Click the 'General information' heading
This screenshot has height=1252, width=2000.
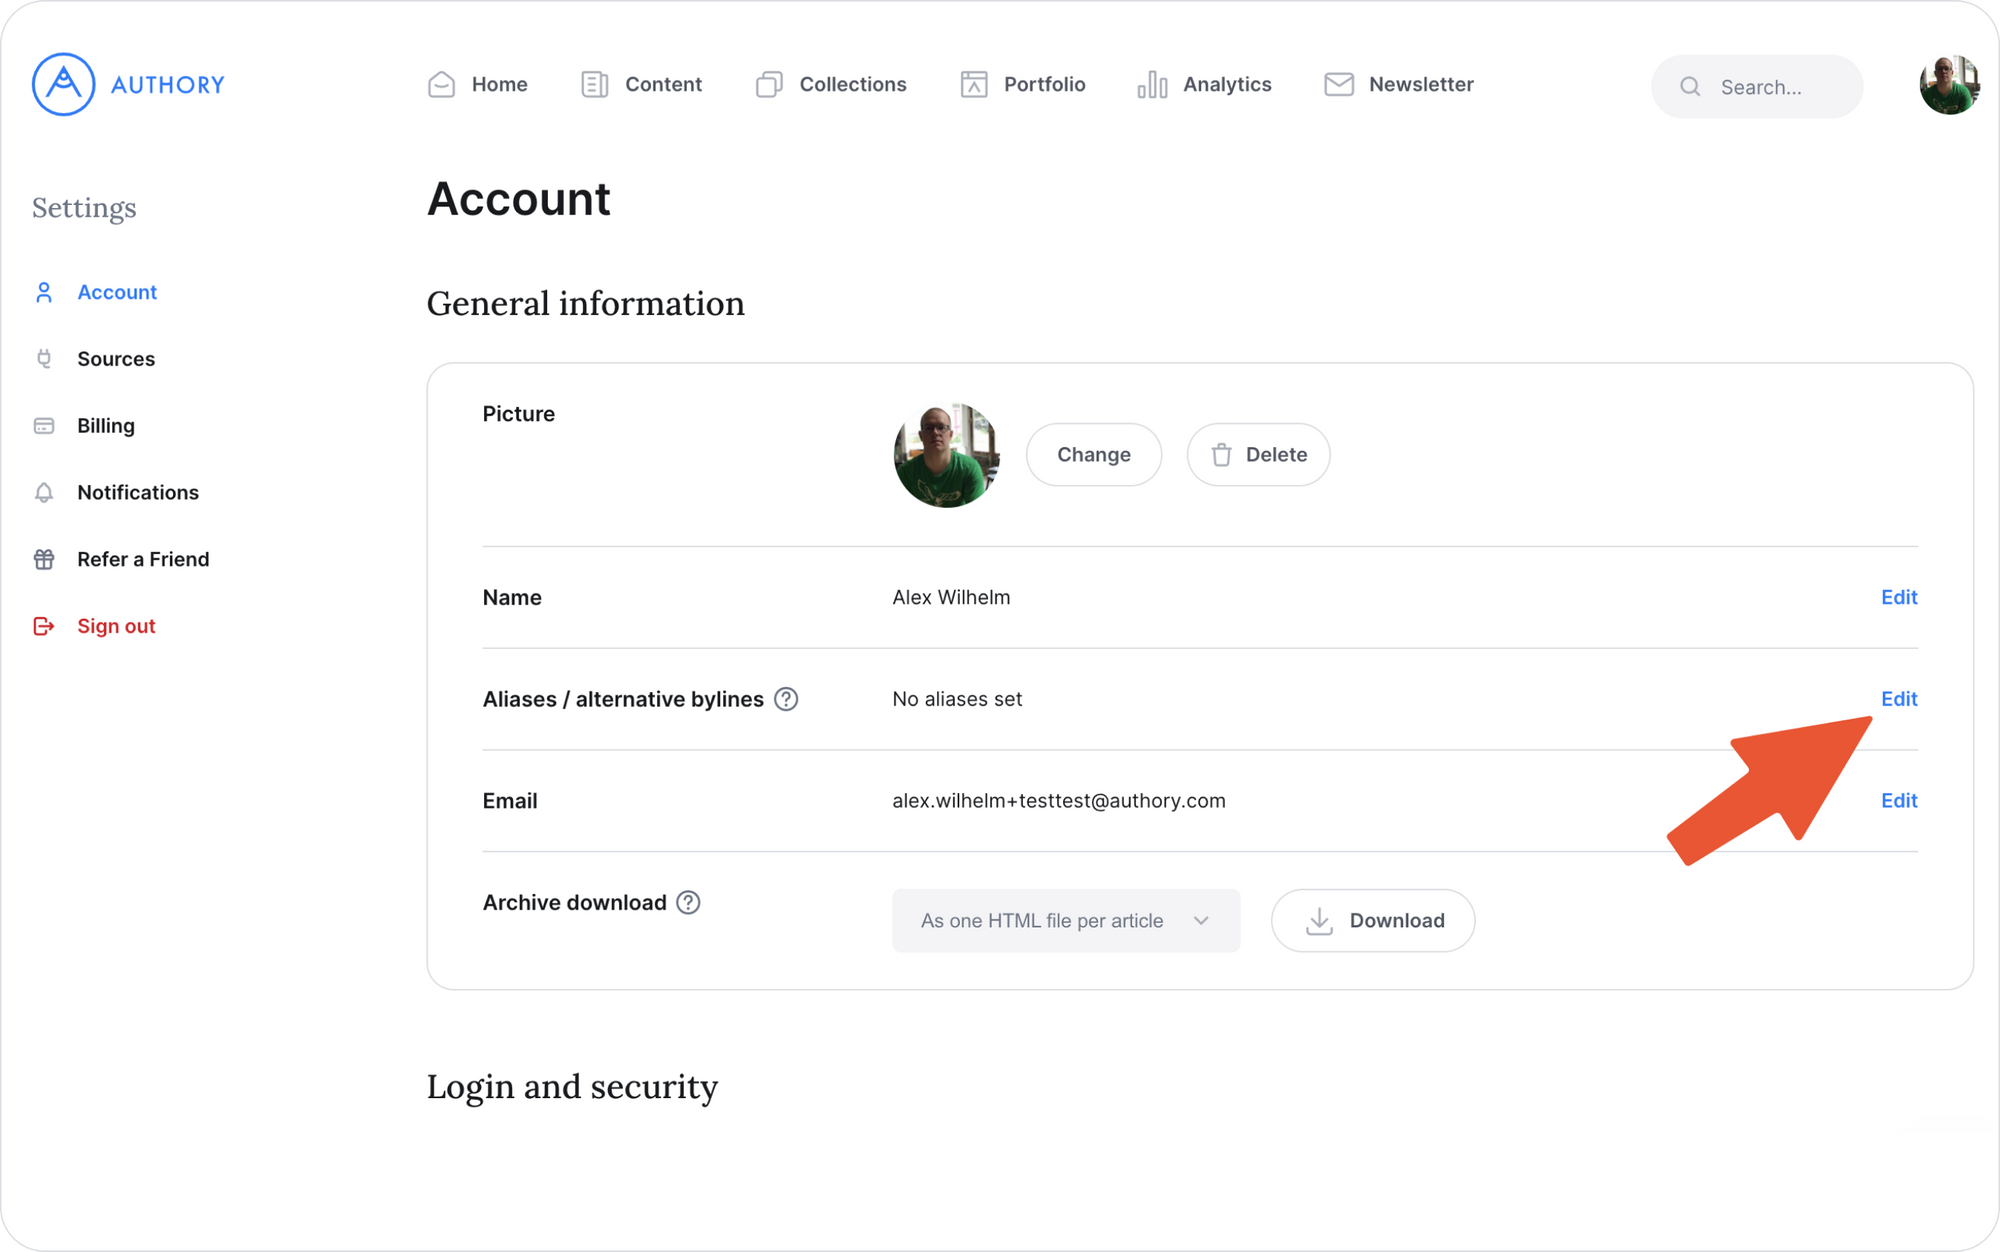coord(586,304)
